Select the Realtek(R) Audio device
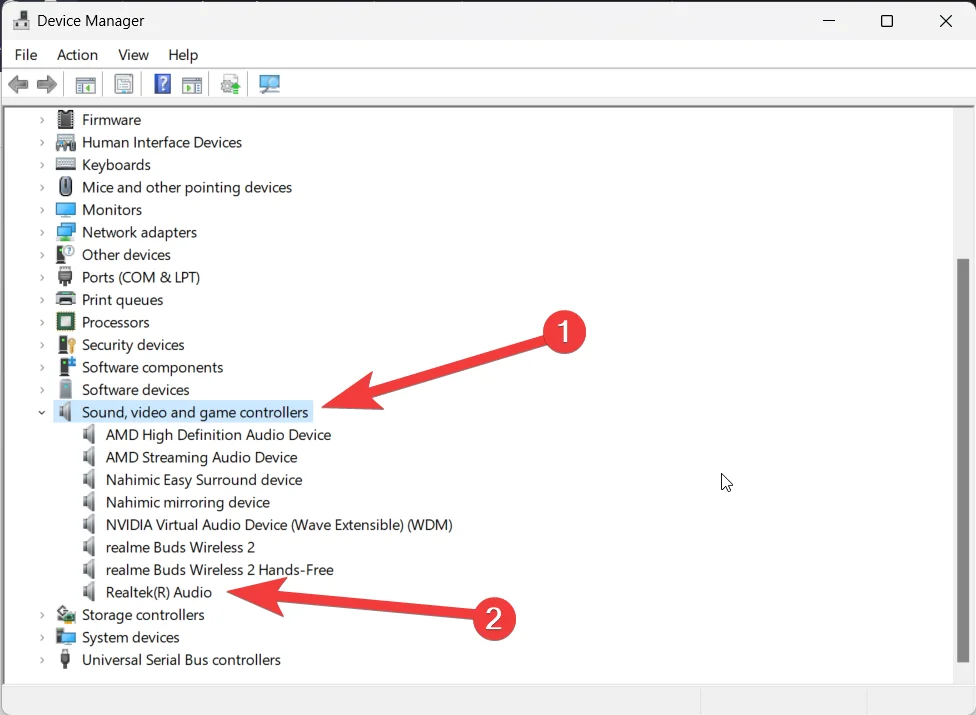 pyautogui.click(x=158, y=592)
